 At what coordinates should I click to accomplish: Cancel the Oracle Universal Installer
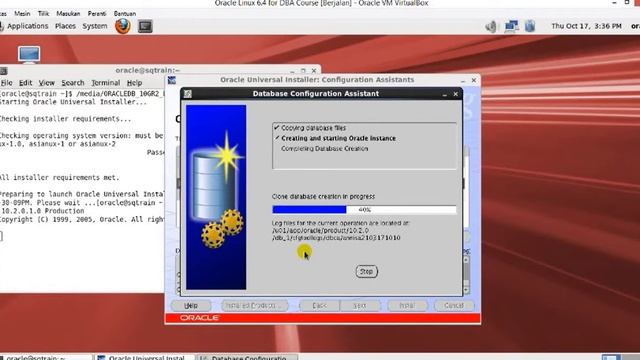pos(454,306)
